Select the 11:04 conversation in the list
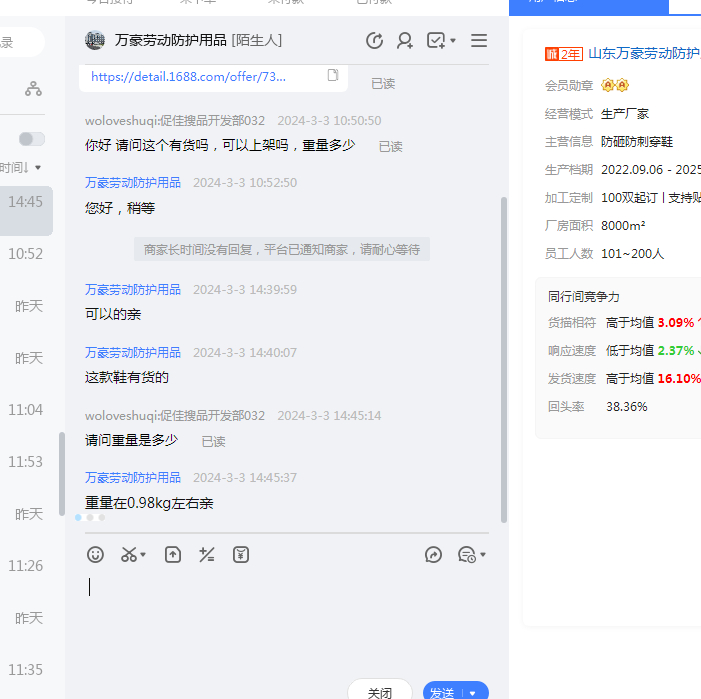 pyautogui.click(x=26, y=410)
